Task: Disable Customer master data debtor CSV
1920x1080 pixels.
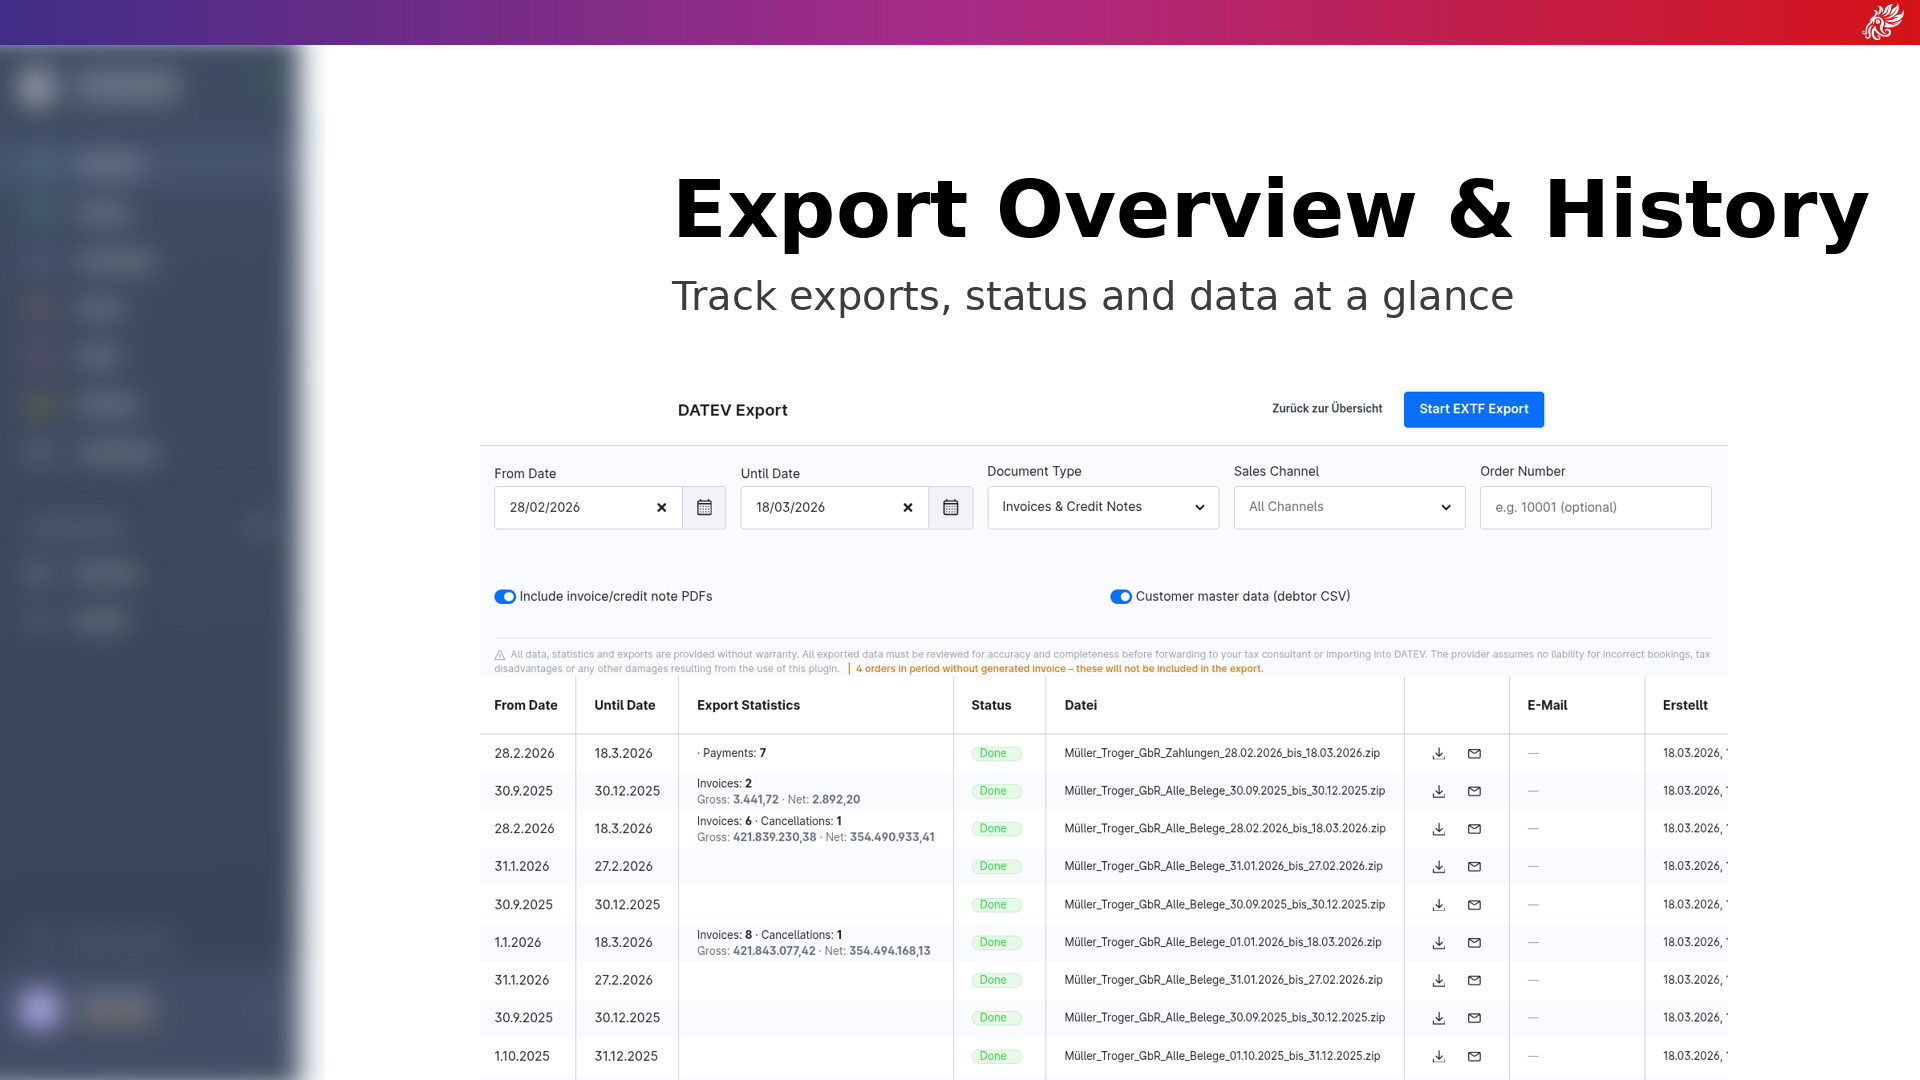Action: [x=1121, y=597]
